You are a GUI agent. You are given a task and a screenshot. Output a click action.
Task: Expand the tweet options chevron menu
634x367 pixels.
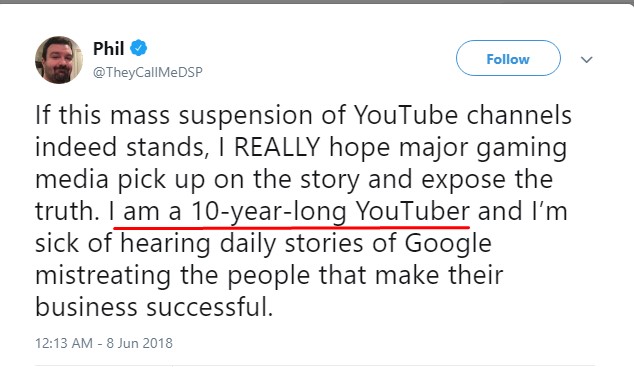pyautogui.click(x=586, y=59)
